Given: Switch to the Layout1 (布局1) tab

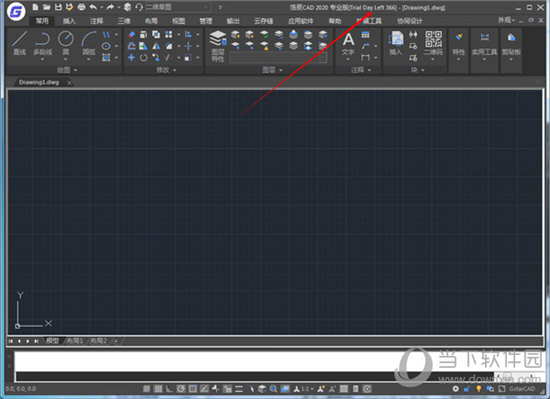Looking at the screenshot, I should point(75,341).
